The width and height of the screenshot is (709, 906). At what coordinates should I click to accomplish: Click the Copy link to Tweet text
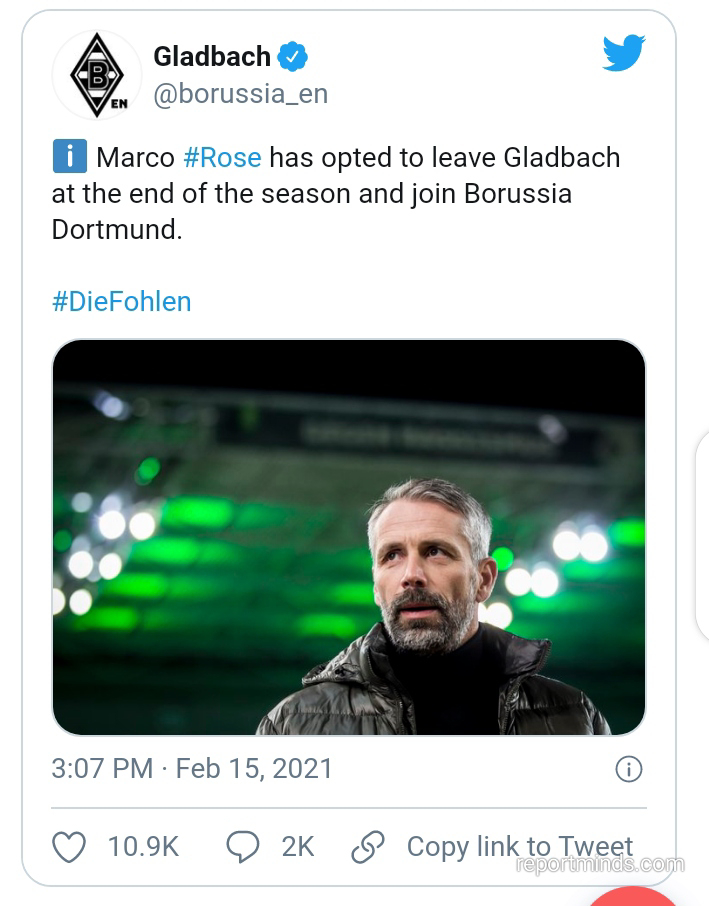(519, 847)
